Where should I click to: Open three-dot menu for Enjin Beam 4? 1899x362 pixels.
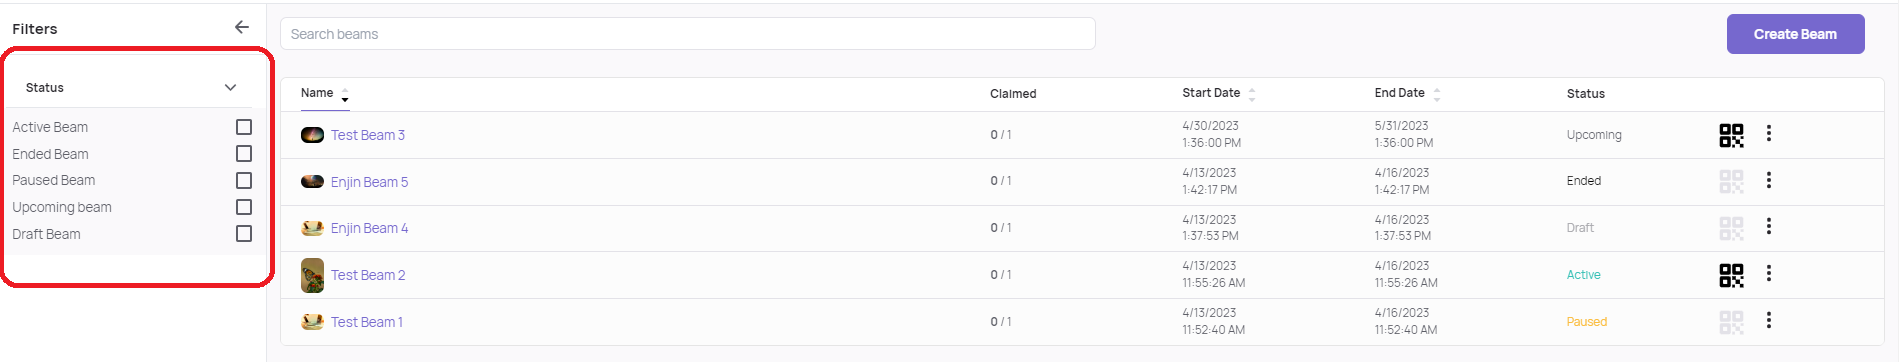[1769, 226]
